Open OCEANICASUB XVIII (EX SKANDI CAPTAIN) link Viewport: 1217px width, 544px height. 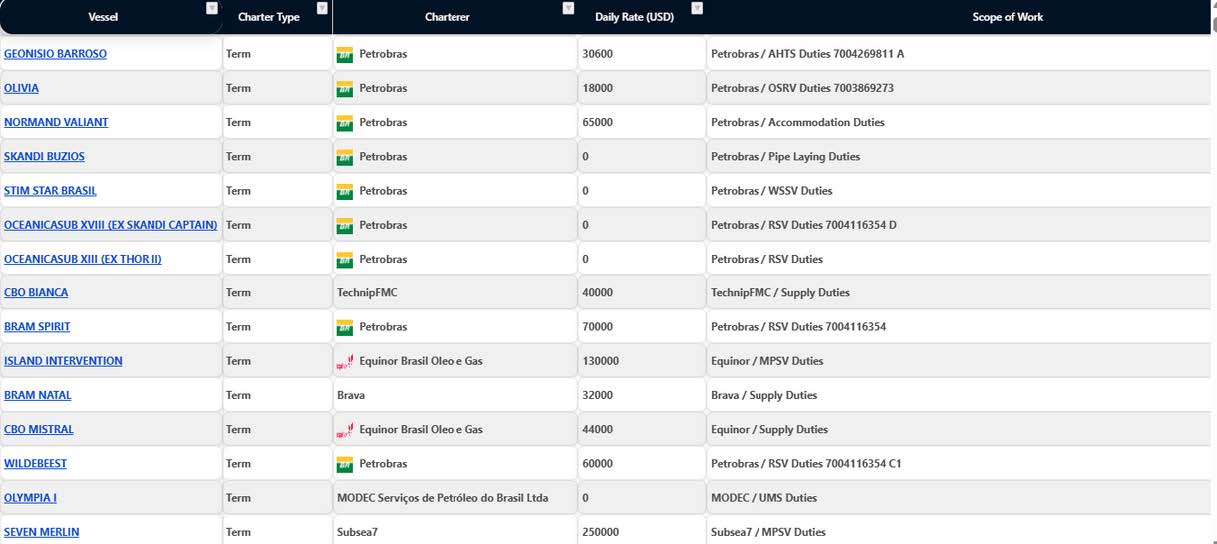pos(110,225)
